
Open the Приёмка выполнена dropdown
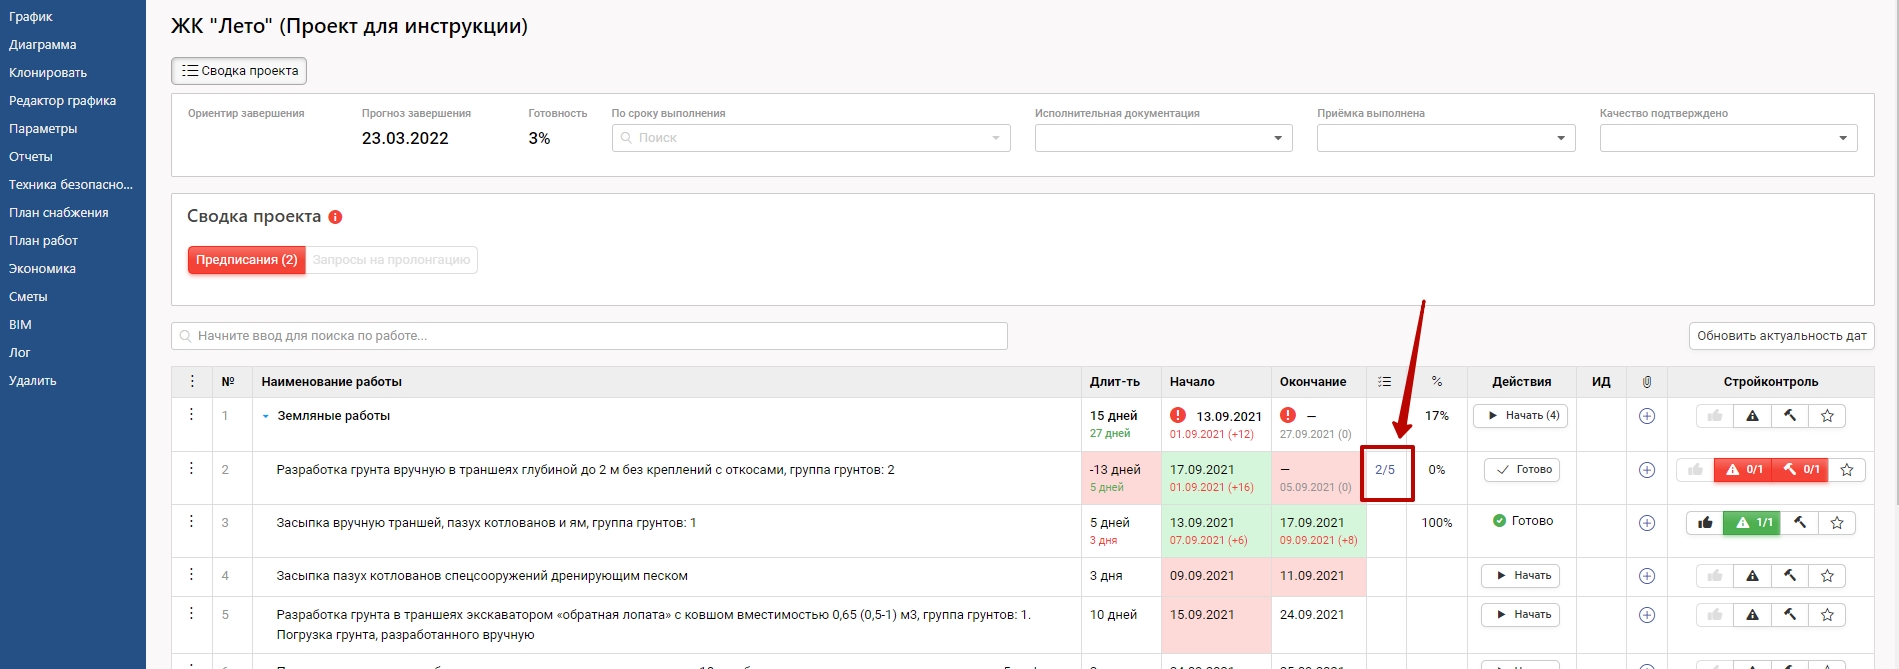click(1445, 138)
